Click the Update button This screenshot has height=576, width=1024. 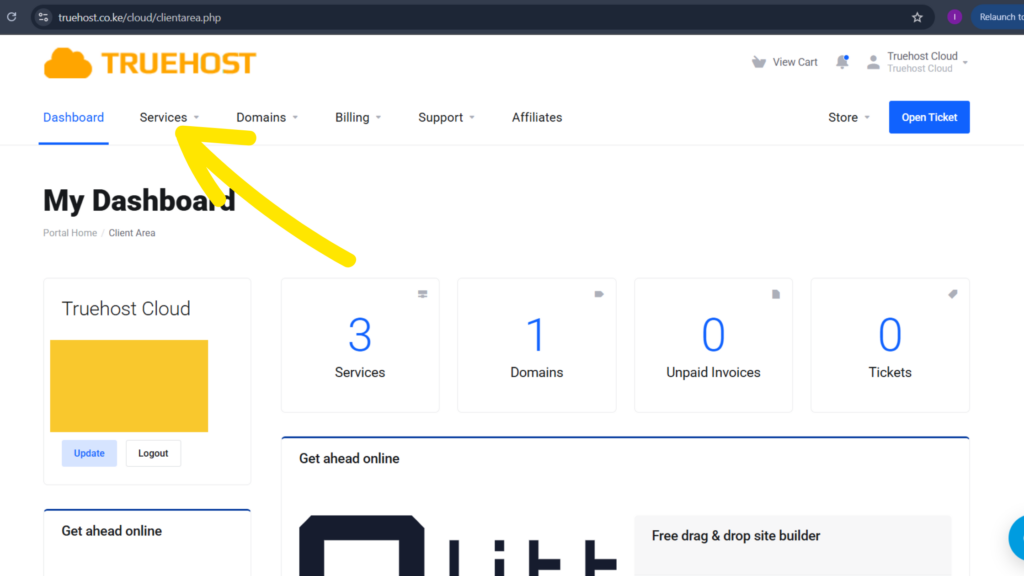[89, 453]
